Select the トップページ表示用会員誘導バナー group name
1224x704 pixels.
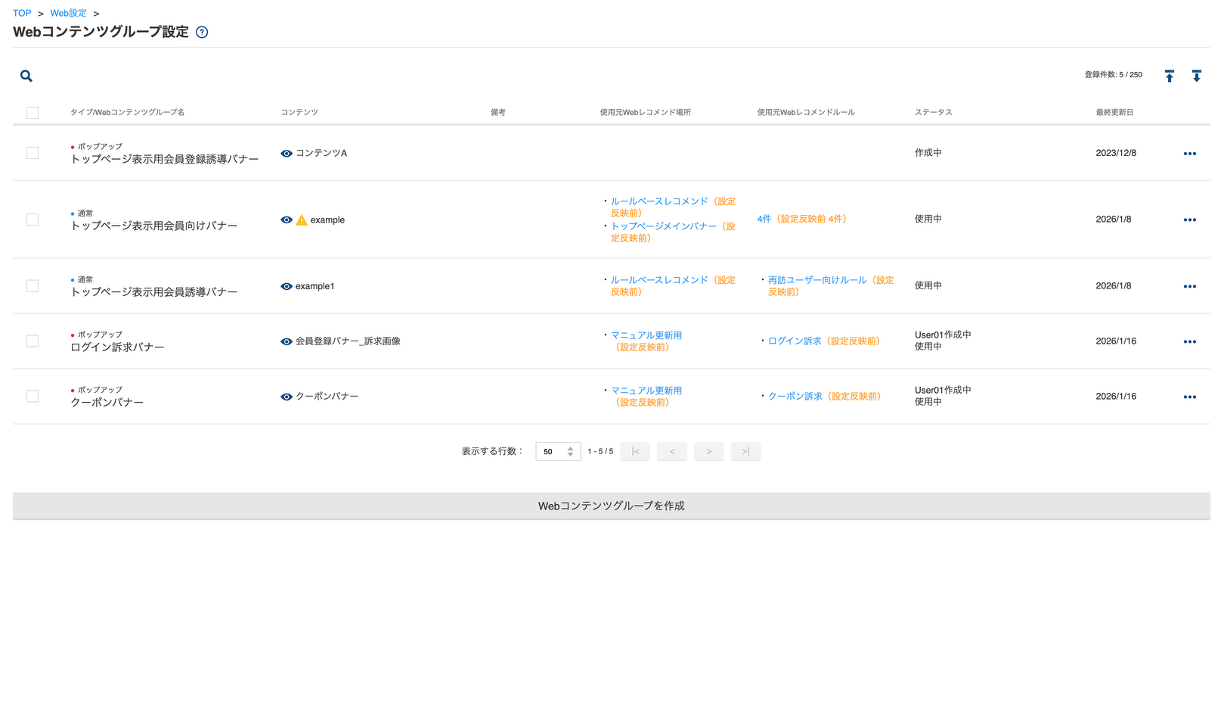154,292
